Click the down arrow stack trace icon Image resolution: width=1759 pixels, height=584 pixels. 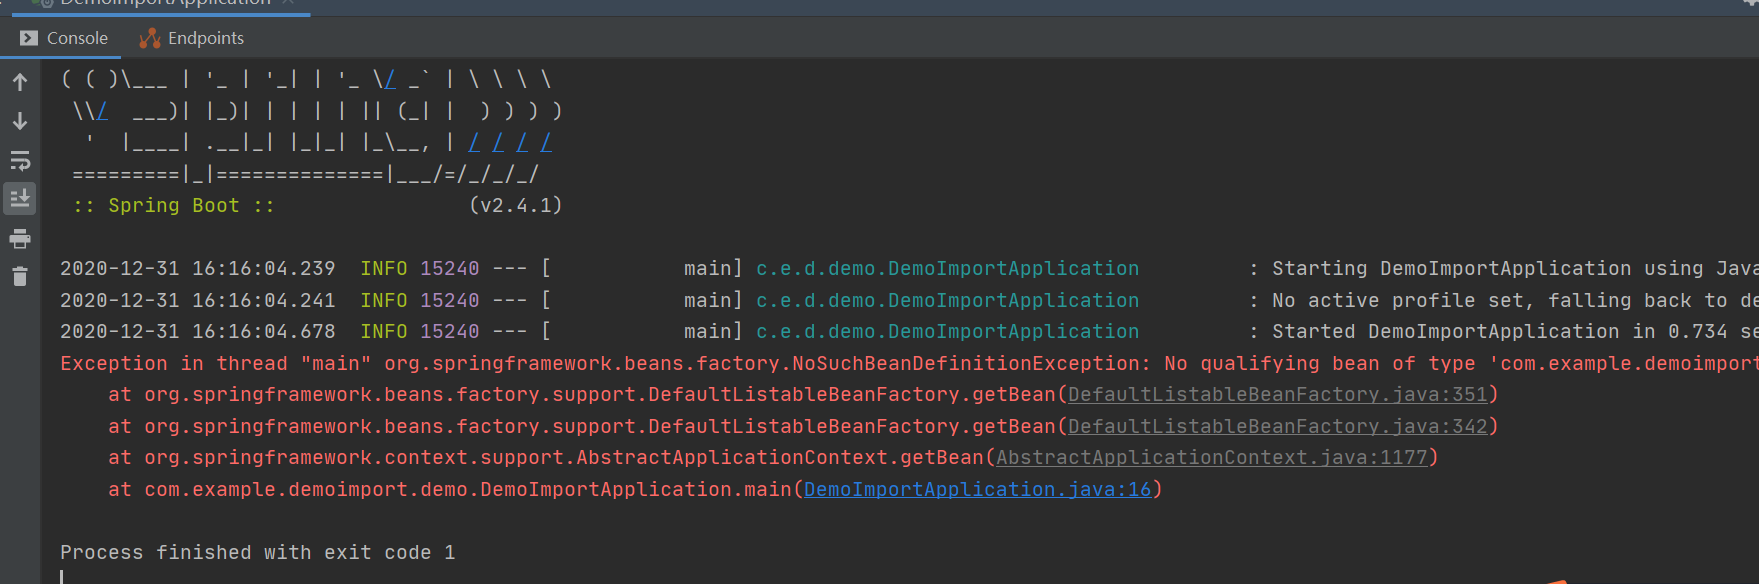pyautogui.click(x=20, y=121)
